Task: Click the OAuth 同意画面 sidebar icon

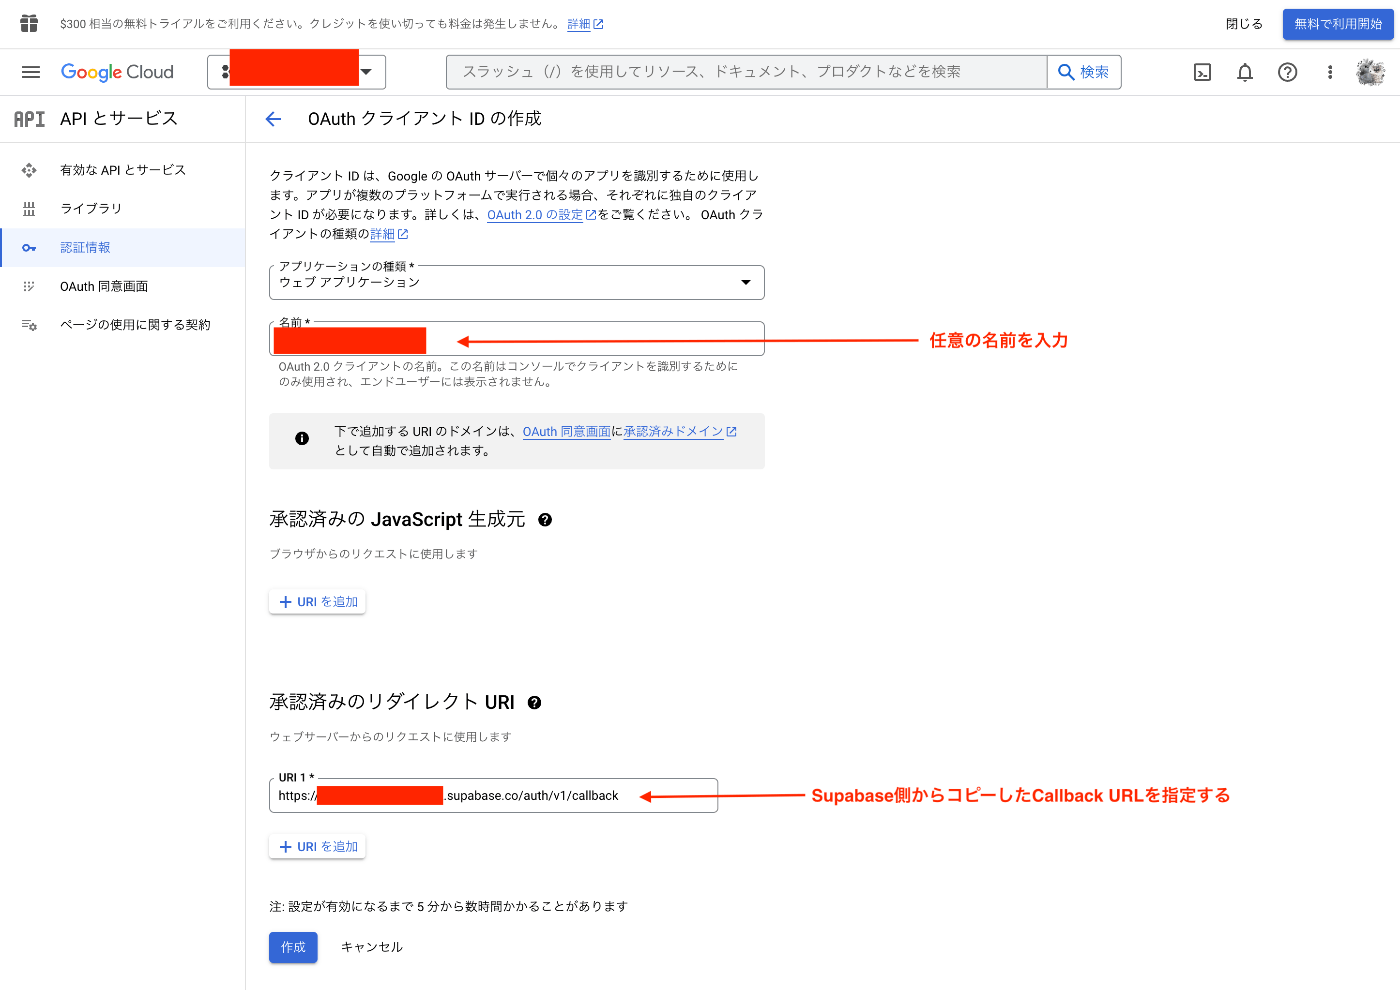Action: point(29,286)
